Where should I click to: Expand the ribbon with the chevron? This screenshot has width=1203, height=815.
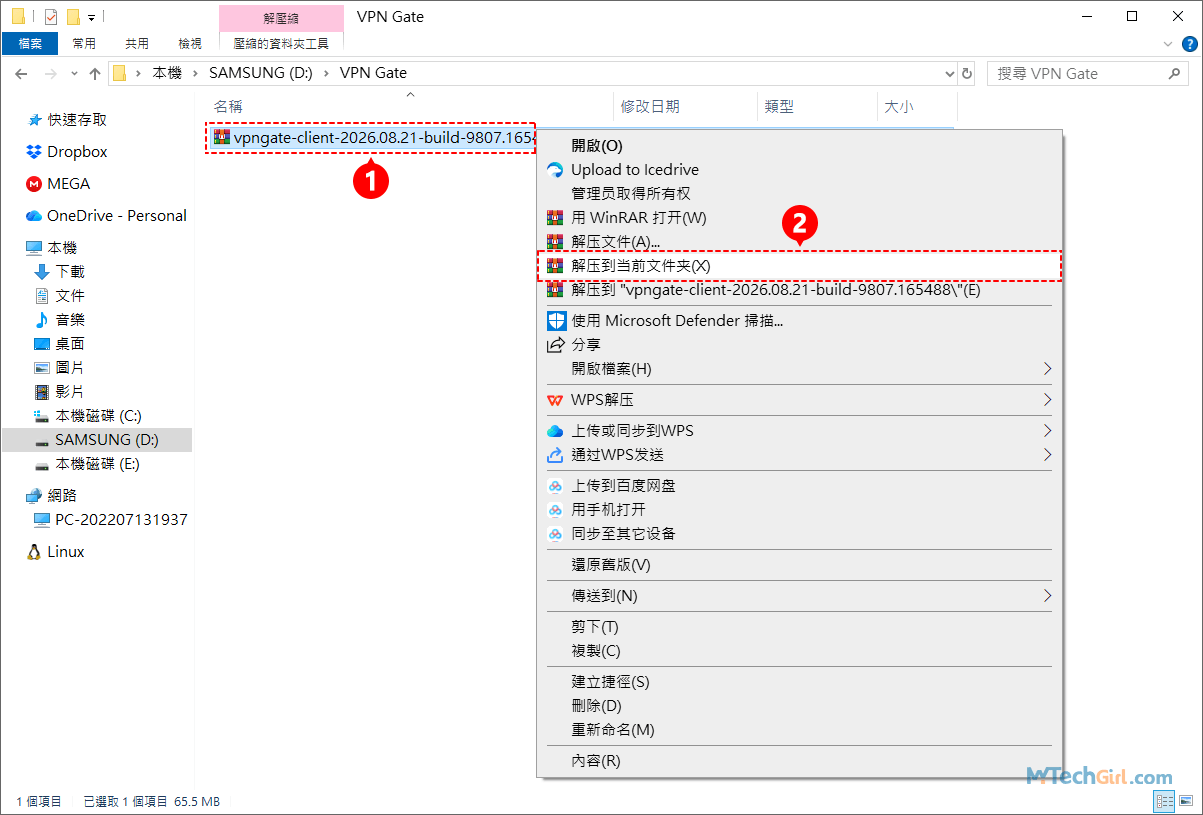point(1169,44)
